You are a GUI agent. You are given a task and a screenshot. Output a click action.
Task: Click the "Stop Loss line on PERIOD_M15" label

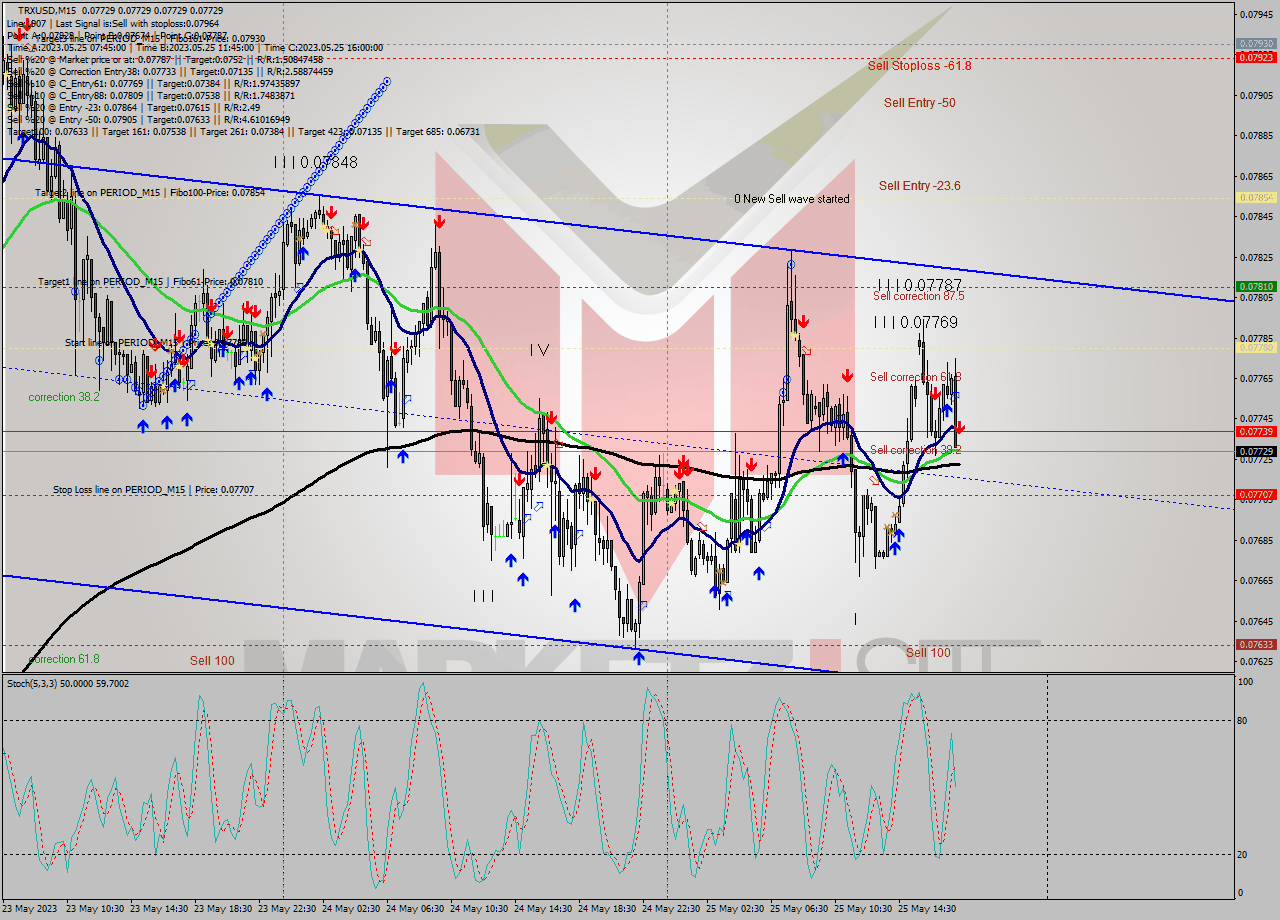(120, 490)
